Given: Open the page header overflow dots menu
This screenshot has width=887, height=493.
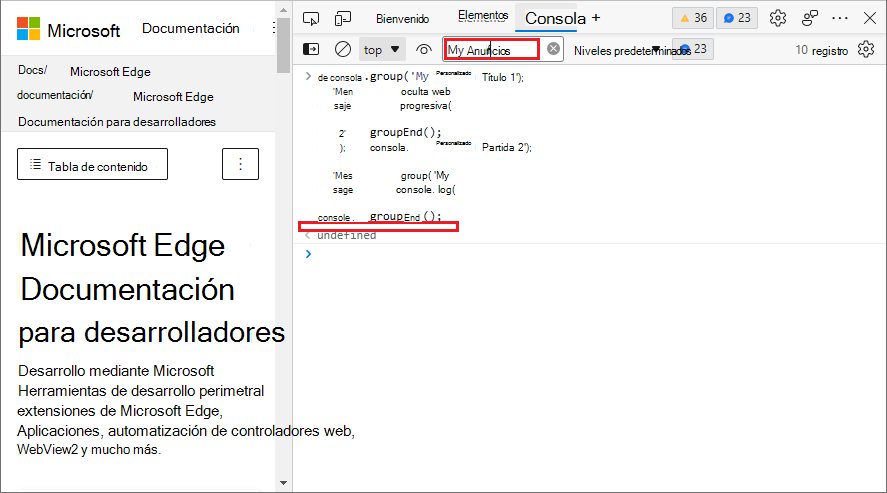Looking at the screenshot, I should click(274, 28).
